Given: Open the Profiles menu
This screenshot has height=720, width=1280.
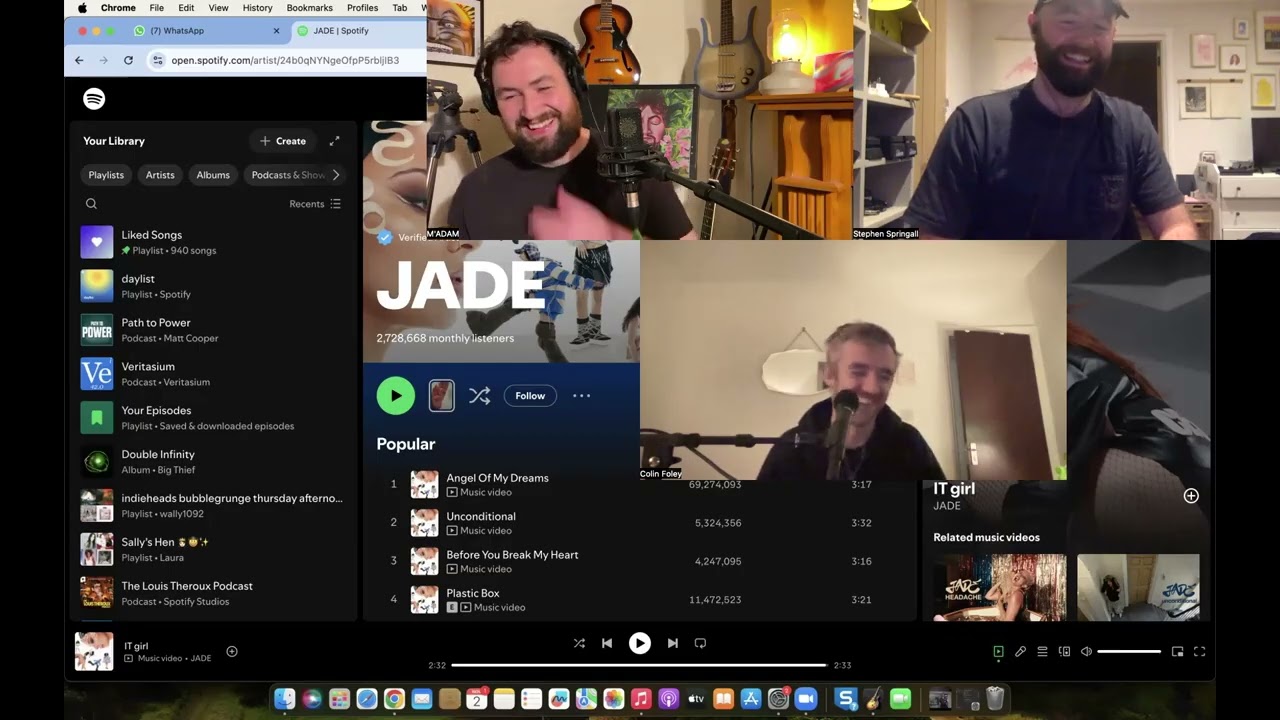Looking at the screenshot, I should tap(363, 8).
